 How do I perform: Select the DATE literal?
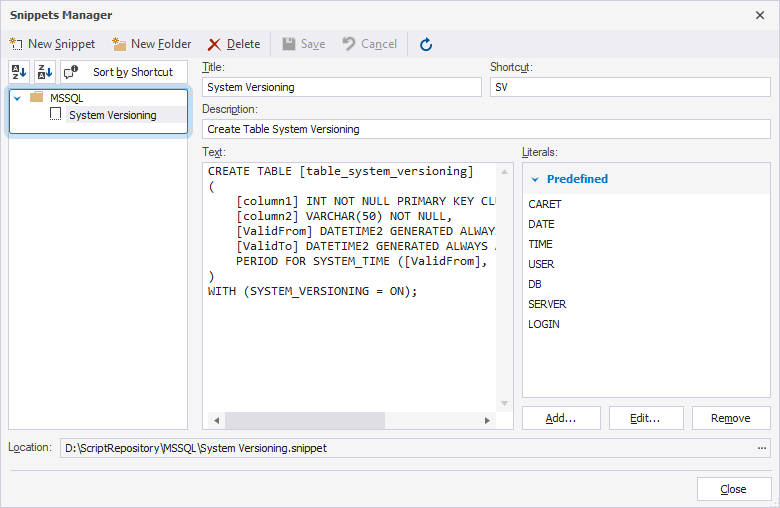541,224
